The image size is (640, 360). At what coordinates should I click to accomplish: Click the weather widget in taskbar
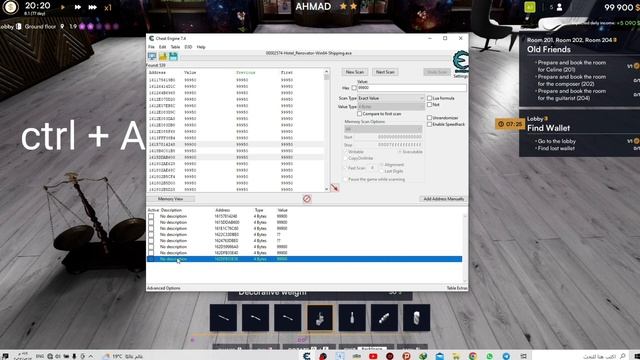[122, 356]
